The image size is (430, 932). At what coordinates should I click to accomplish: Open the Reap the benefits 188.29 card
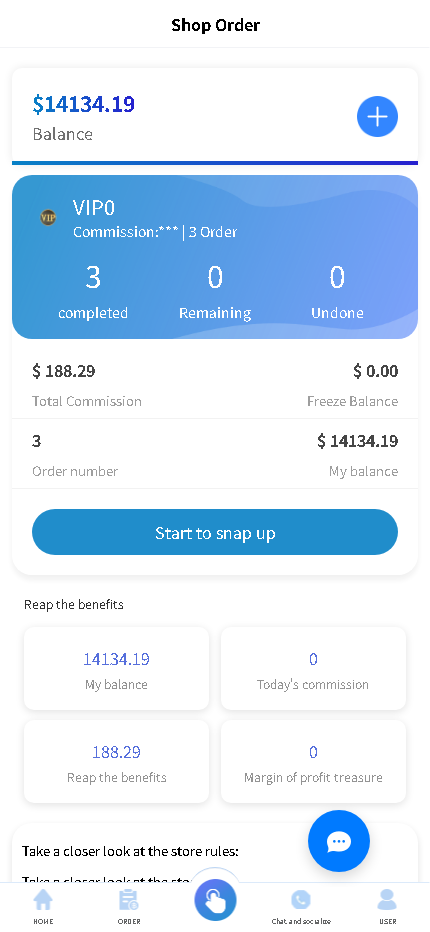[117, 761]
